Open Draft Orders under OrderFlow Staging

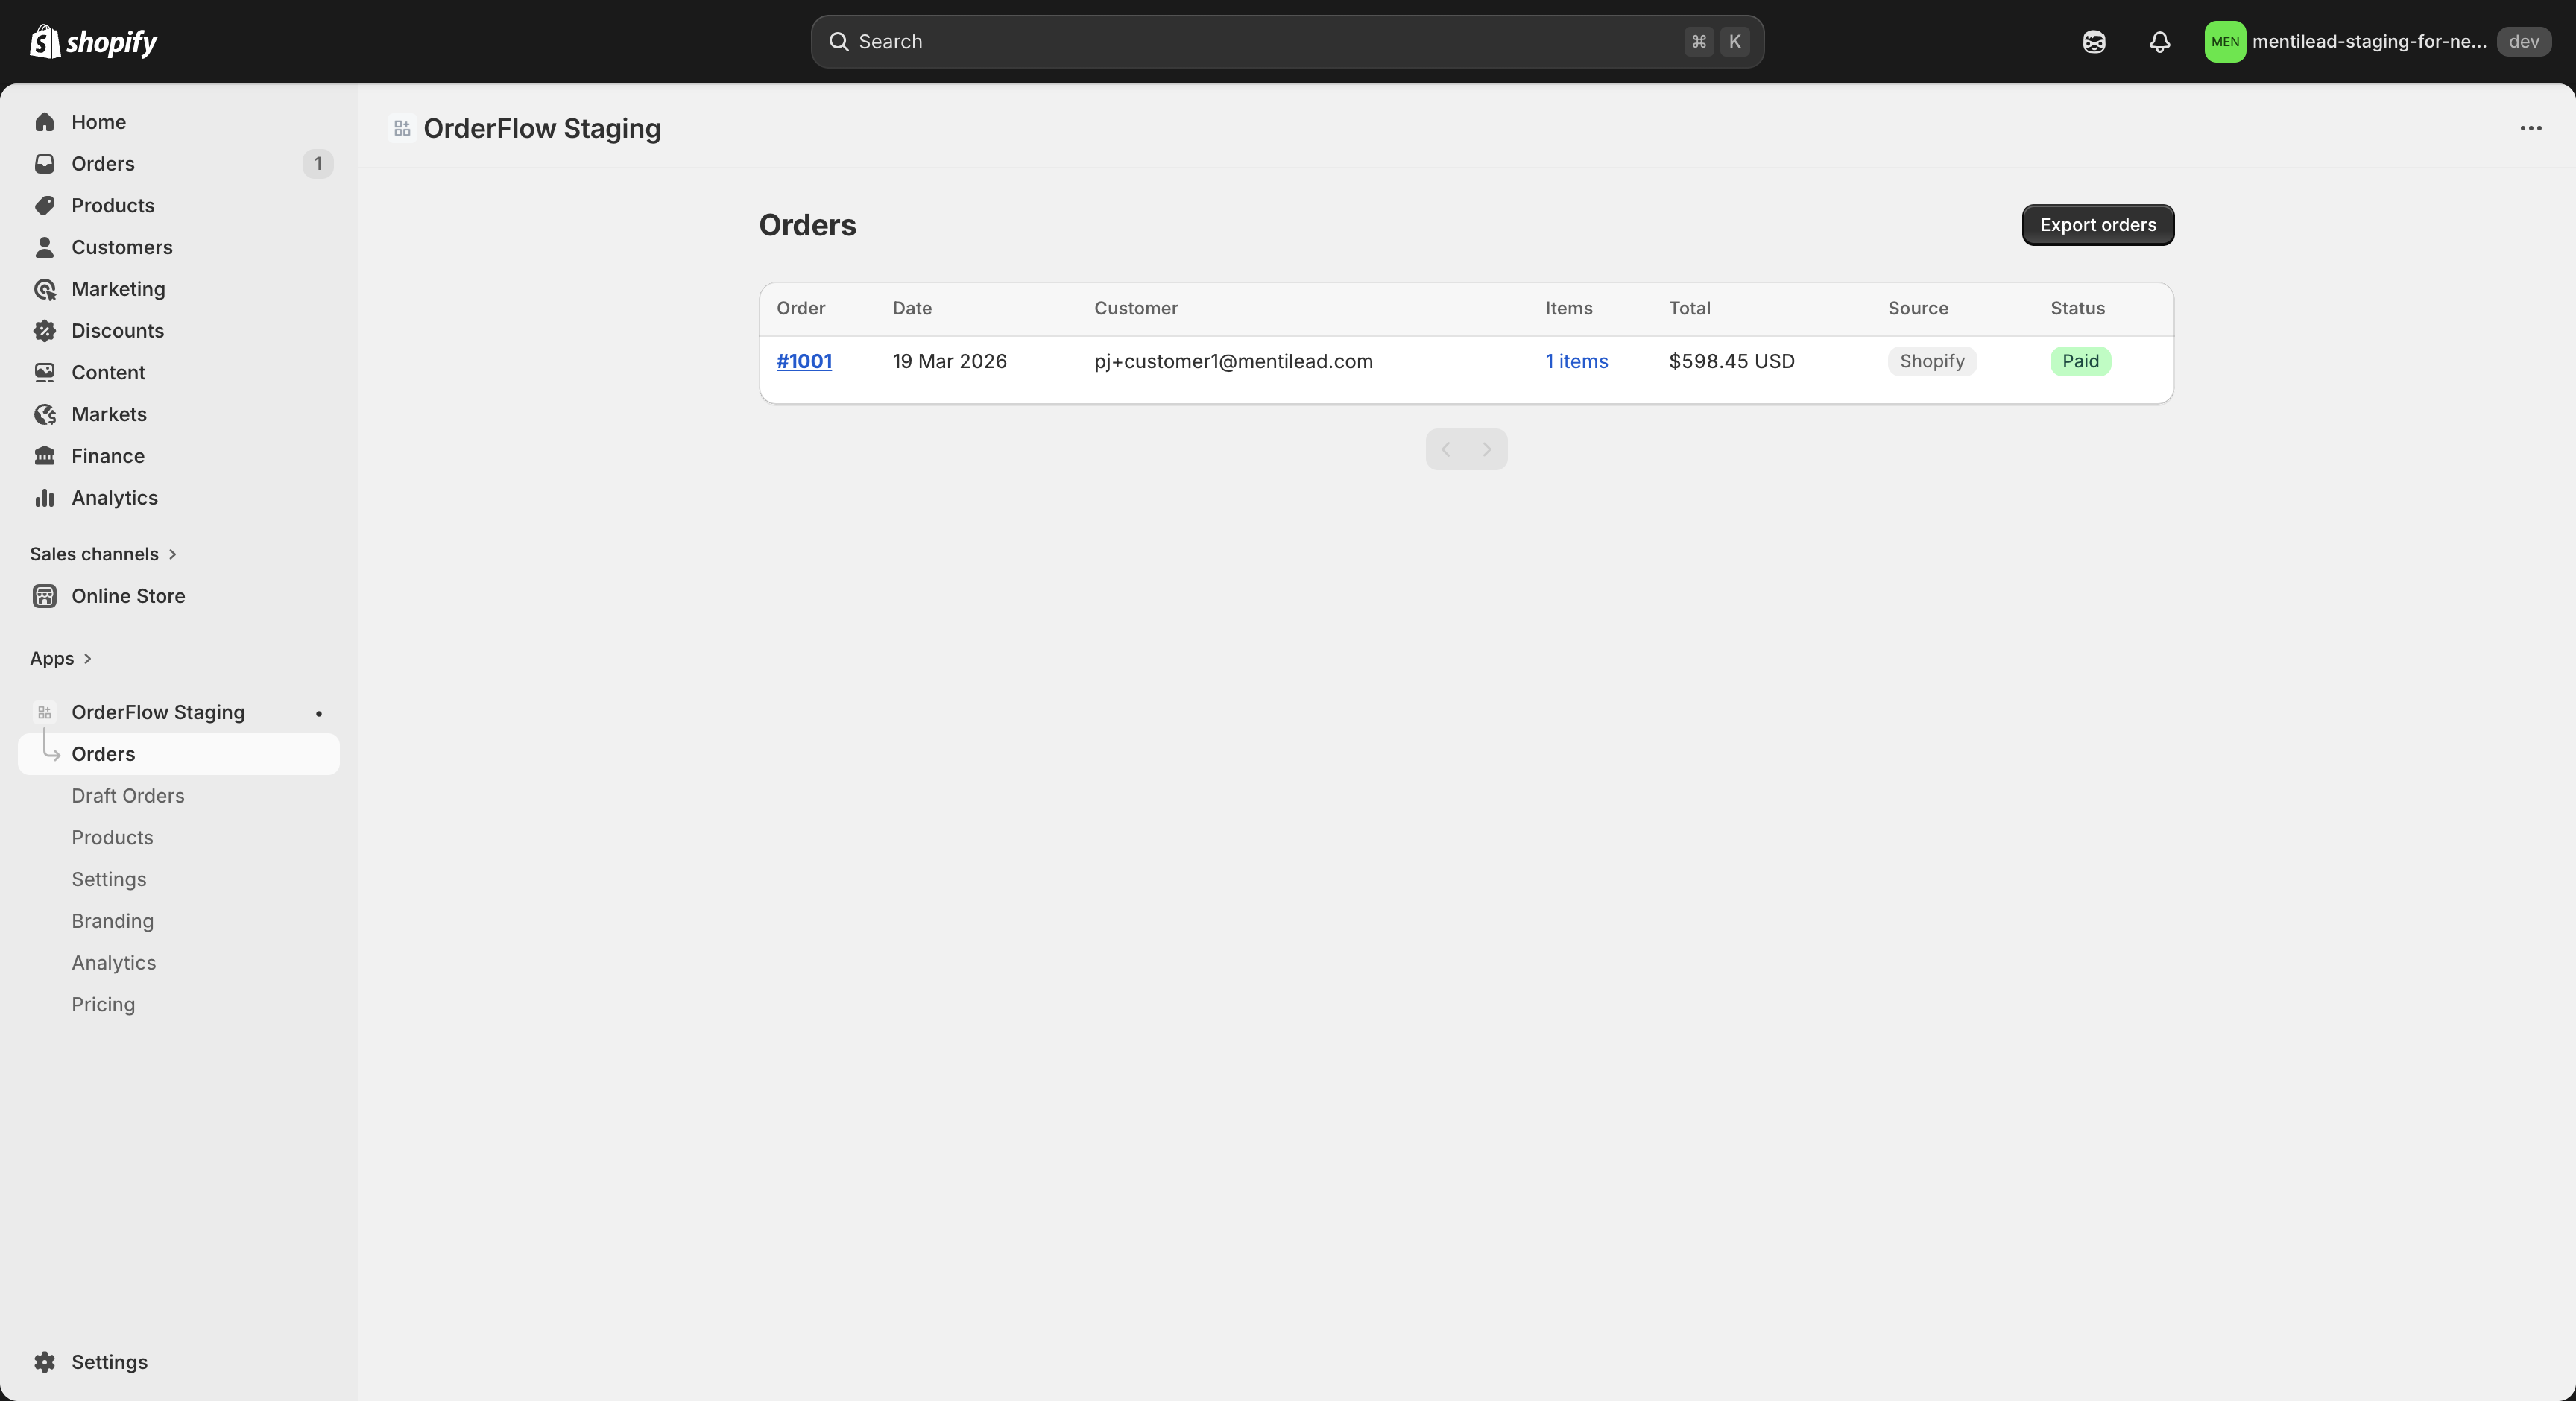tap(127, 796)
